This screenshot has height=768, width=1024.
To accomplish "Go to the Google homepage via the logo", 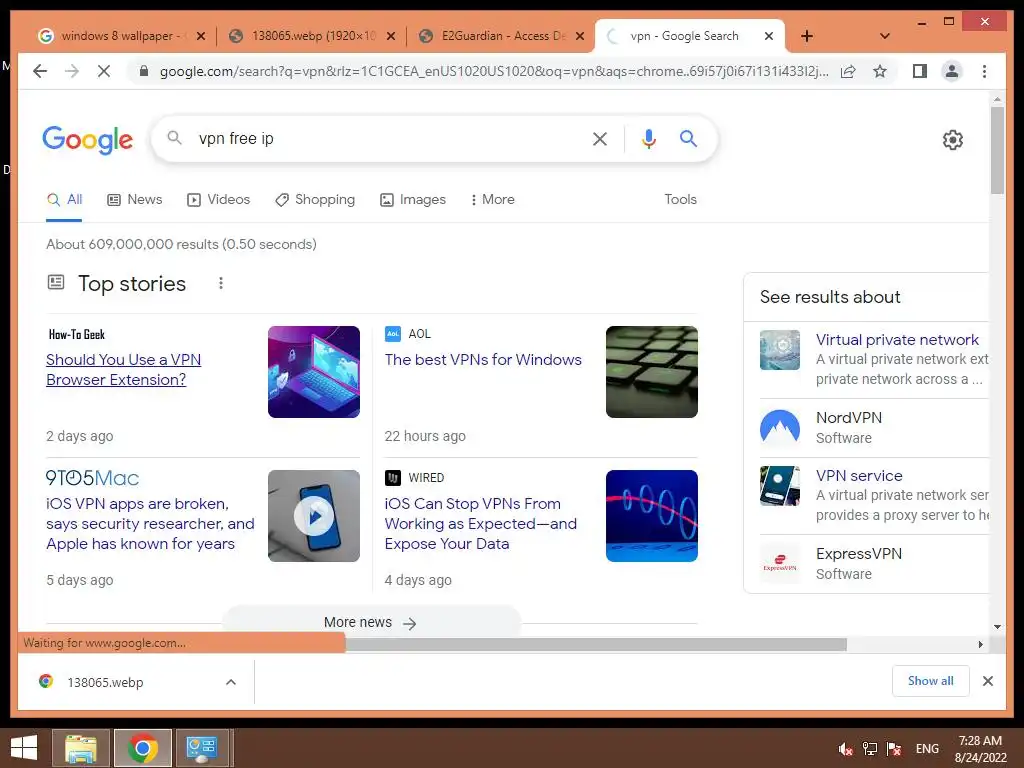I will (x=88, y=140).
